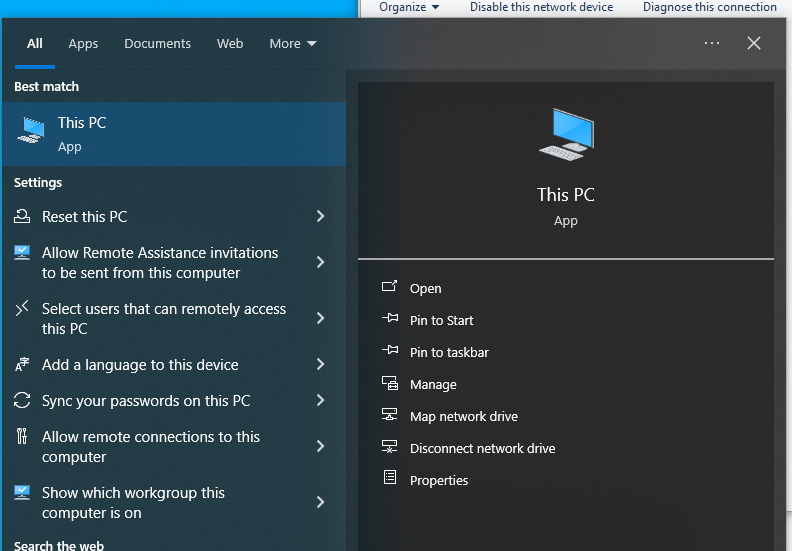
Task: Click the Reset this PC settings icon
Action: 22,217
